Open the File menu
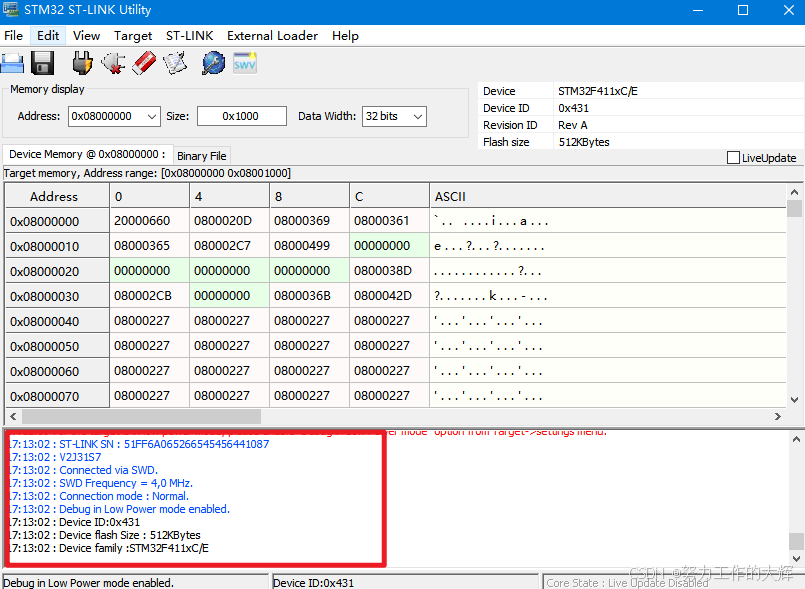805x589 pixels. point(13,36)
